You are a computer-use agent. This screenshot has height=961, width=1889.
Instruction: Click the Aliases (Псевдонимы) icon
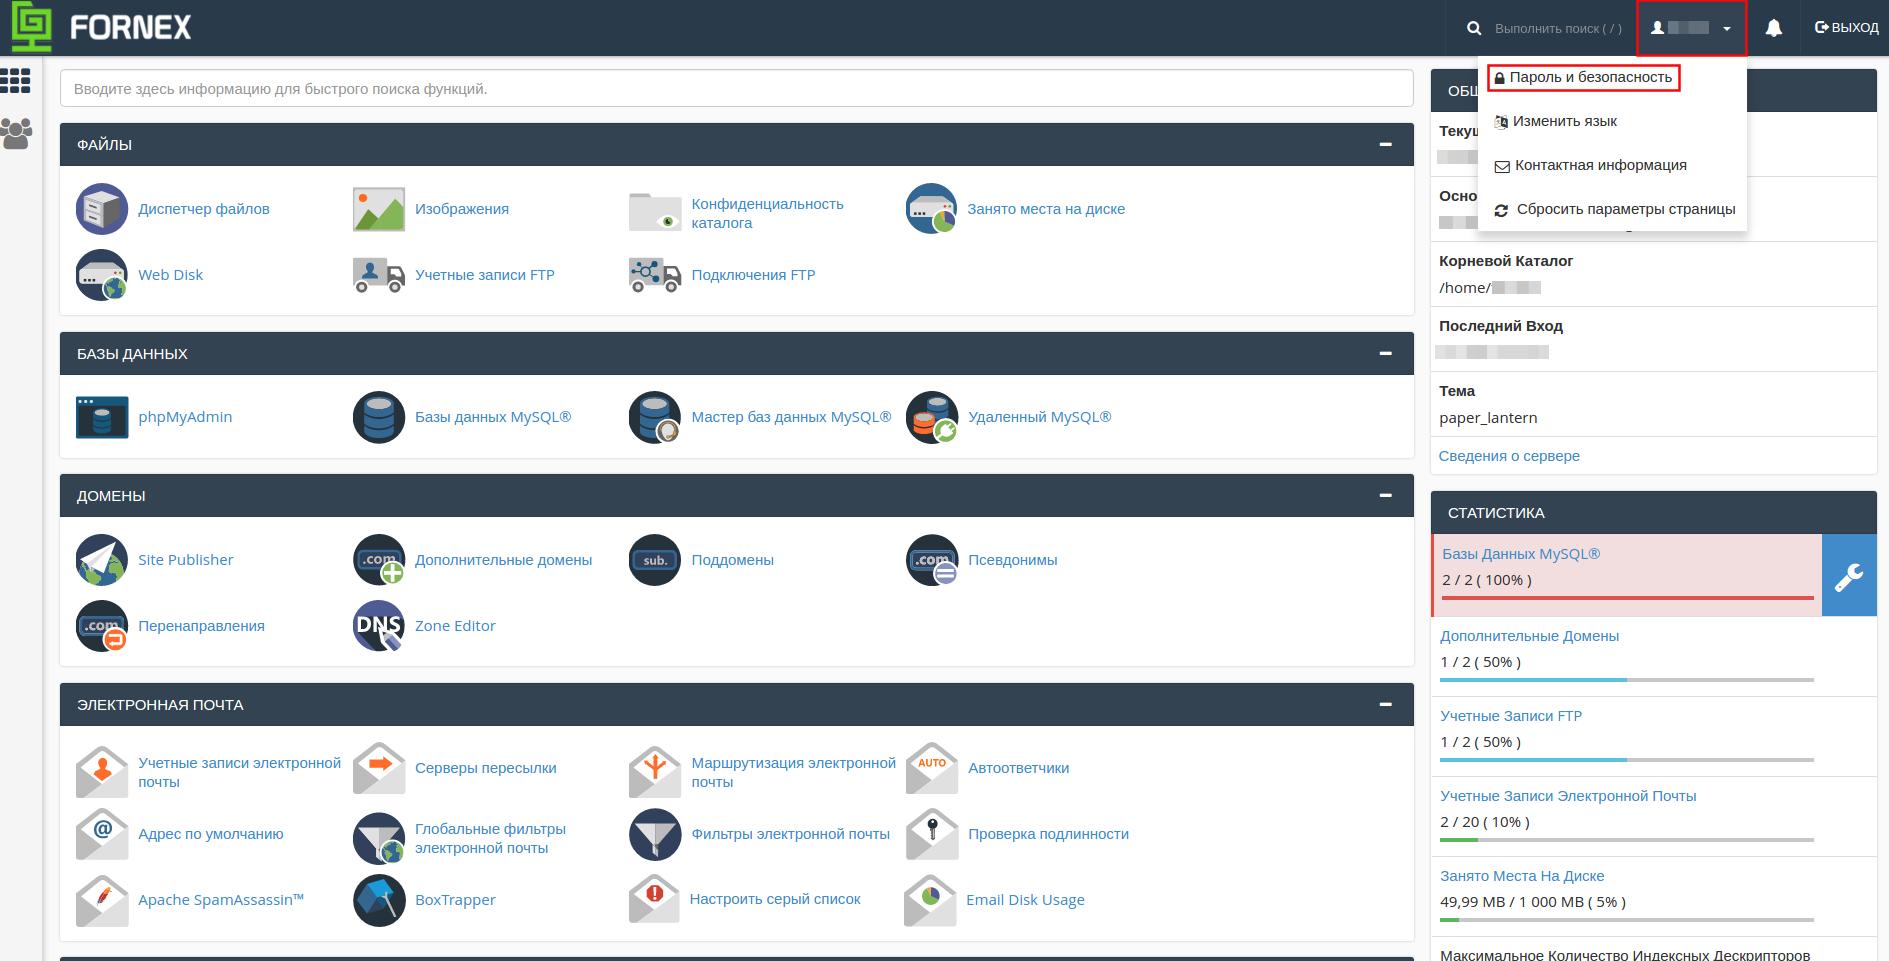(x=932, y=560)
